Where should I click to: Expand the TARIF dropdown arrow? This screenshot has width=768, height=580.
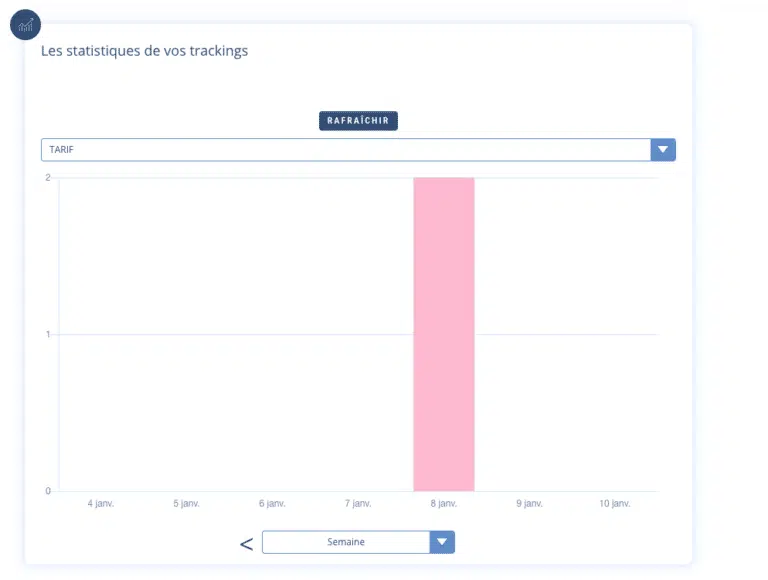[x=663, y=150]
